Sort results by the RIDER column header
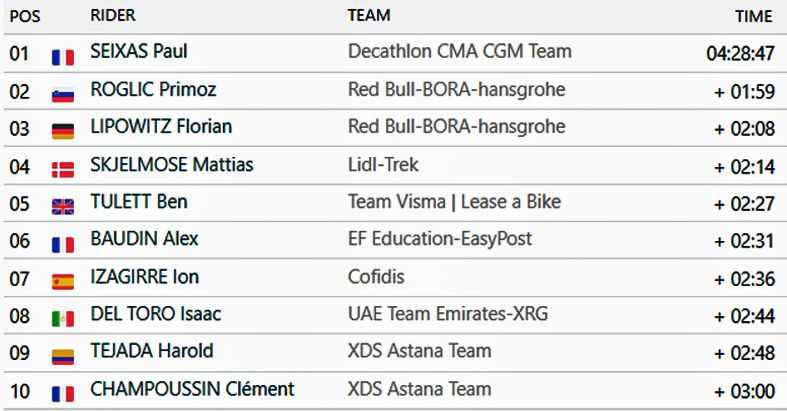Viewport: 787px width, 411px height. [x=113, y=16]
